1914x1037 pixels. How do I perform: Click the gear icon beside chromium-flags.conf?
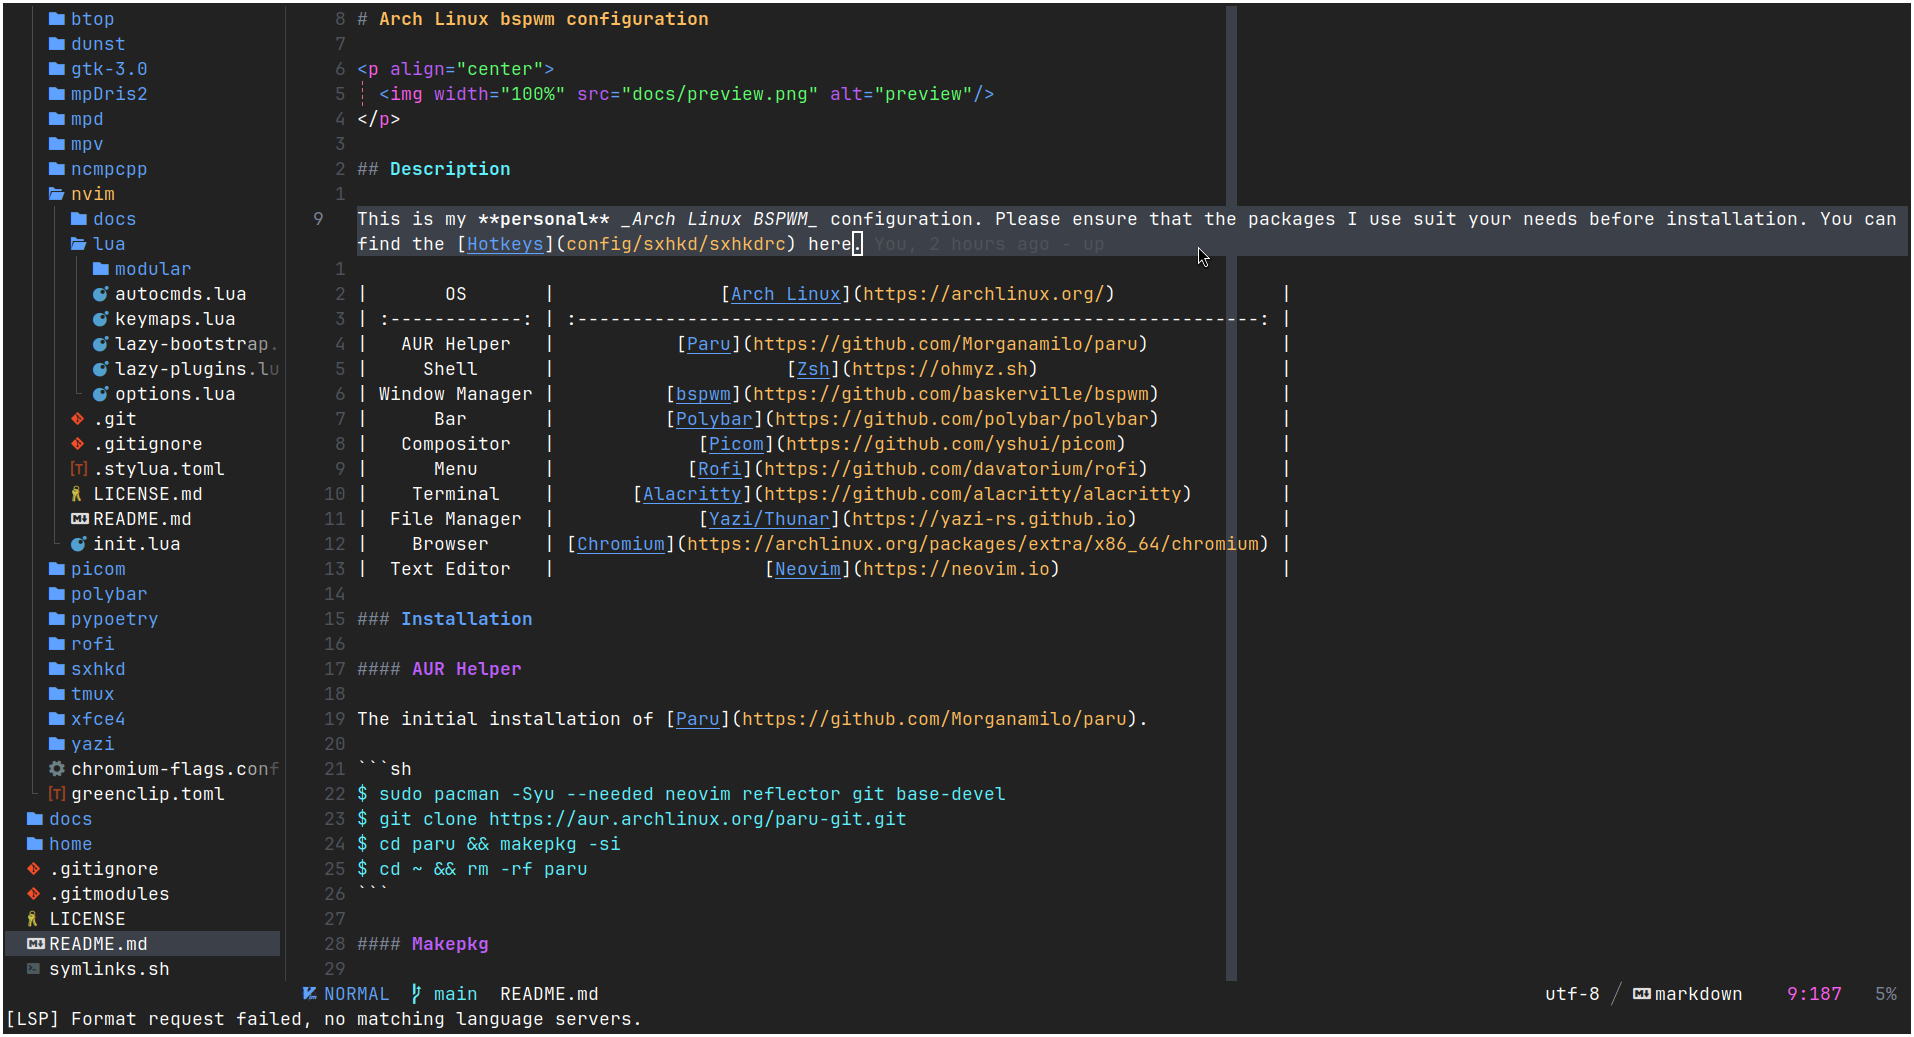coord(57,769)
